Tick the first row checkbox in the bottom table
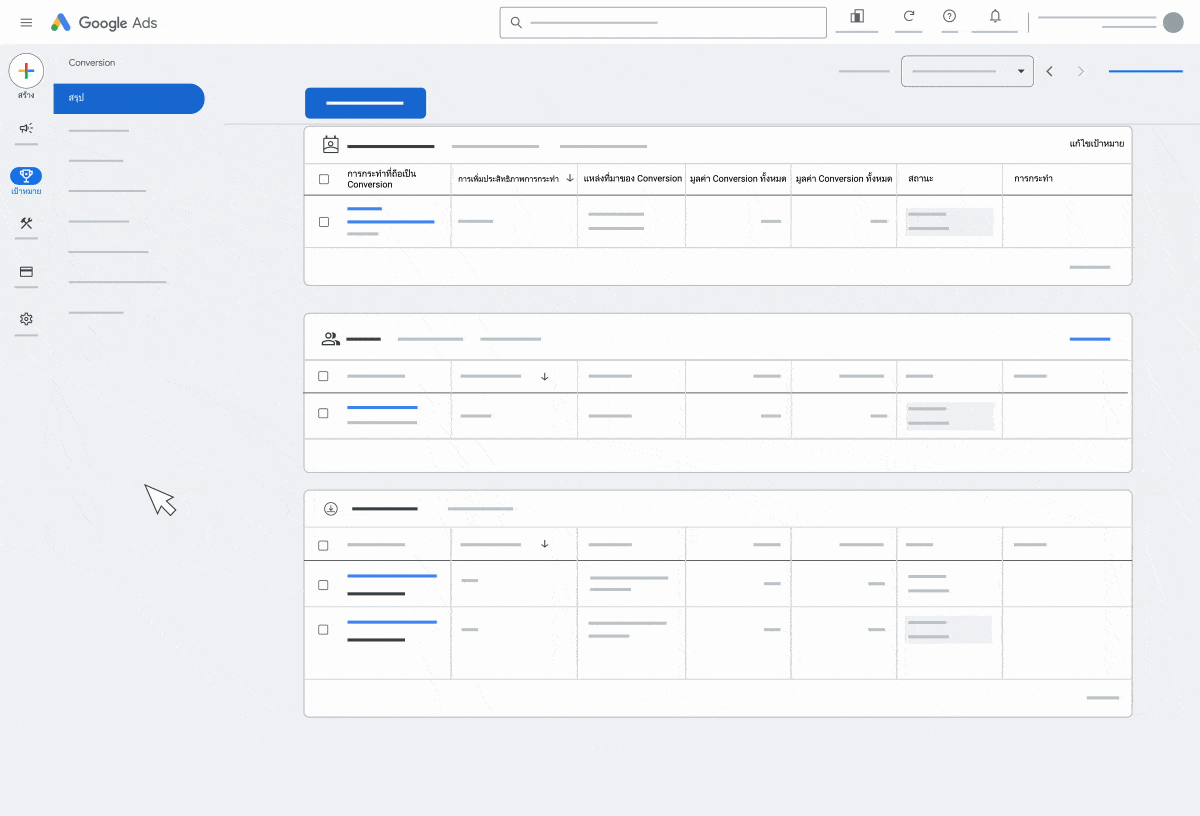This screenshot has height=816, width=1200. coord(323,584)
